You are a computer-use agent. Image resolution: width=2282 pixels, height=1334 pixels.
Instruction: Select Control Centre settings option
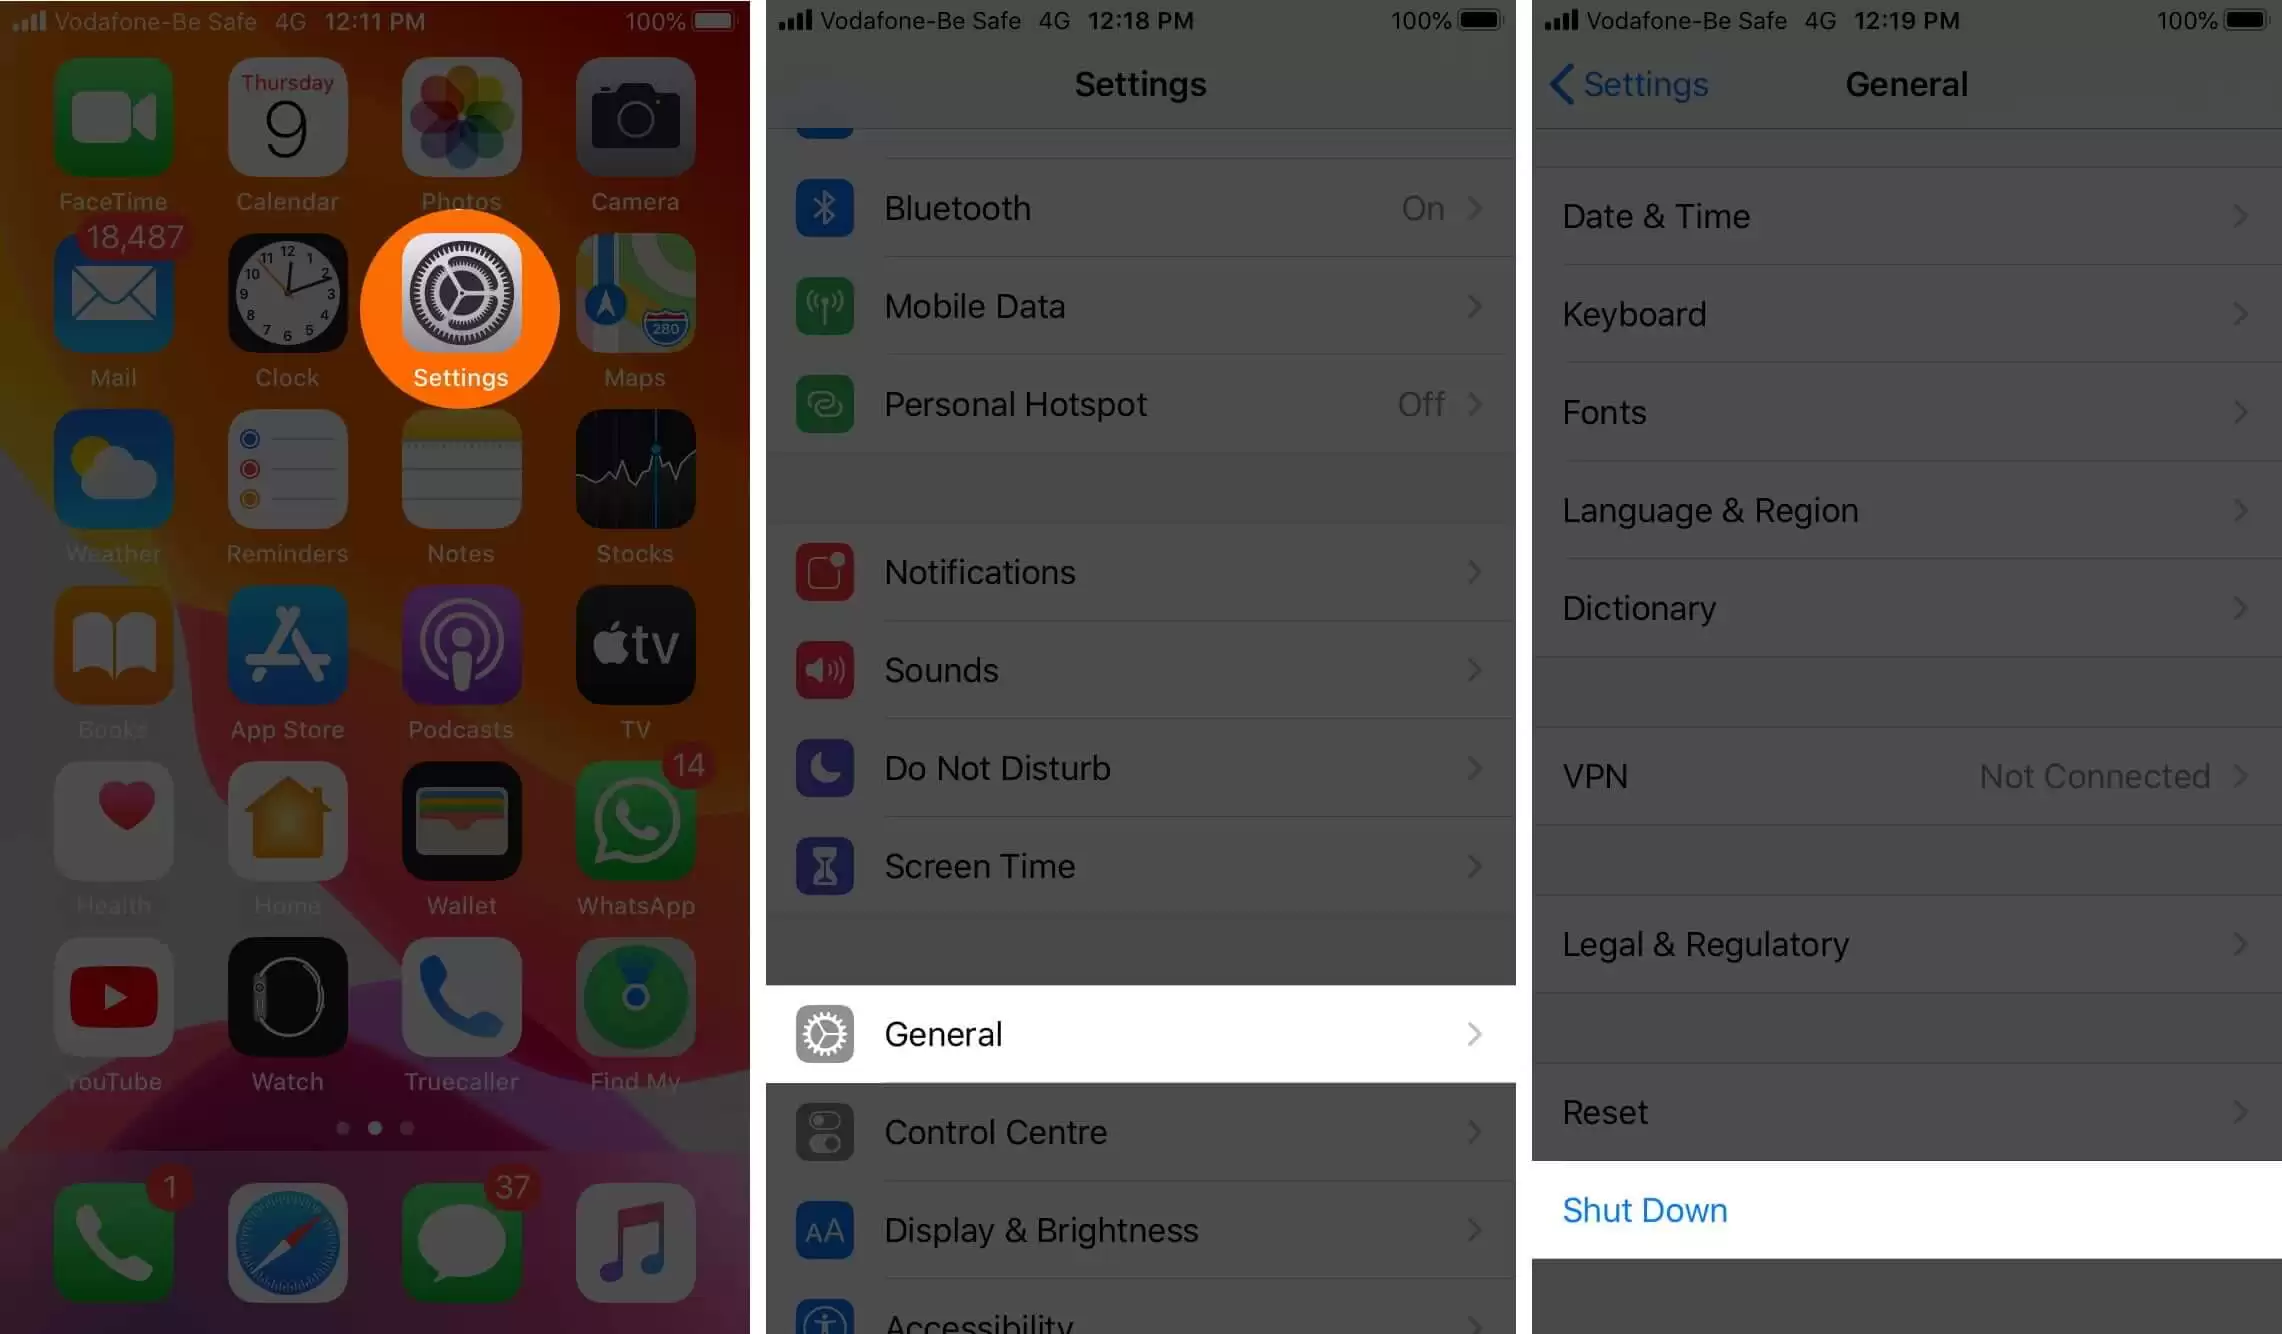point(1140,1132)
